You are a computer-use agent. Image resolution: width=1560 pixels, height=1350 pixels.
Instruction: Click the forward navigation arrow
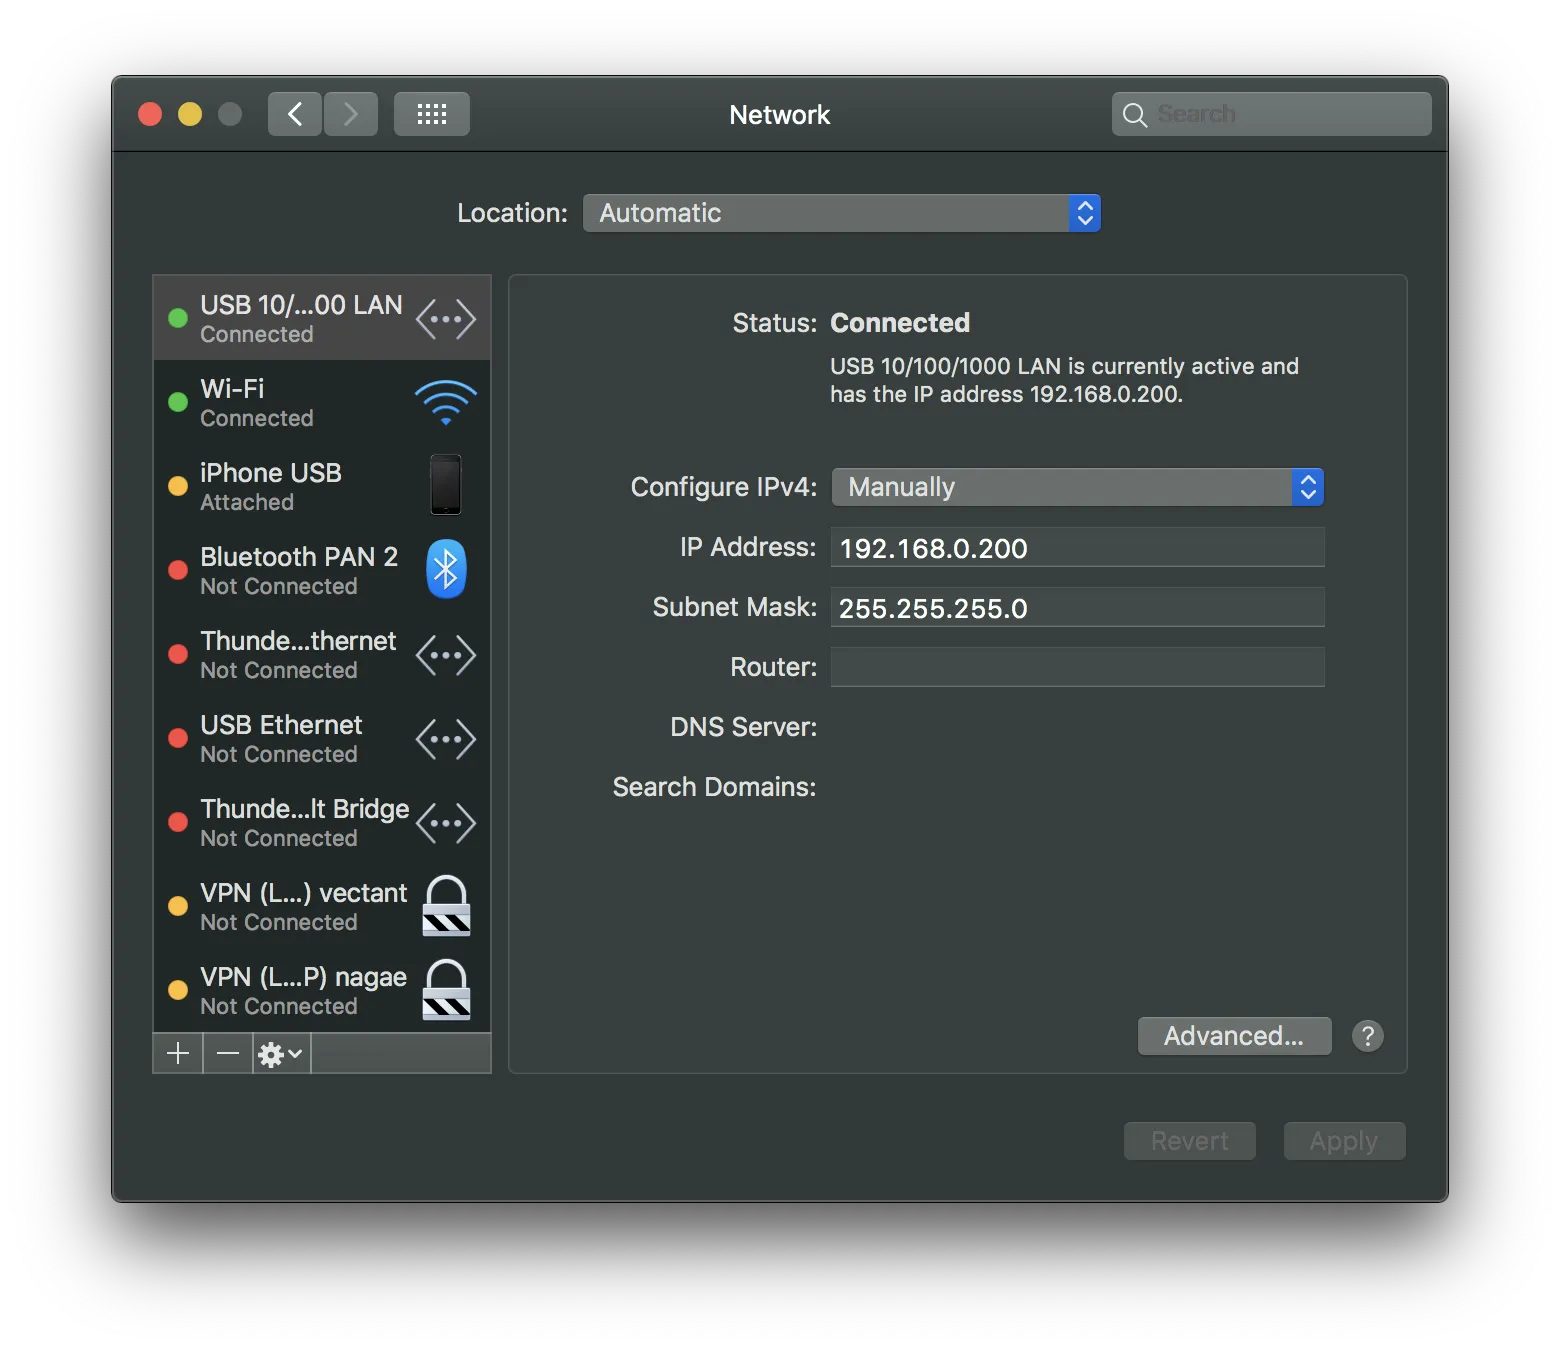point(350,114)
